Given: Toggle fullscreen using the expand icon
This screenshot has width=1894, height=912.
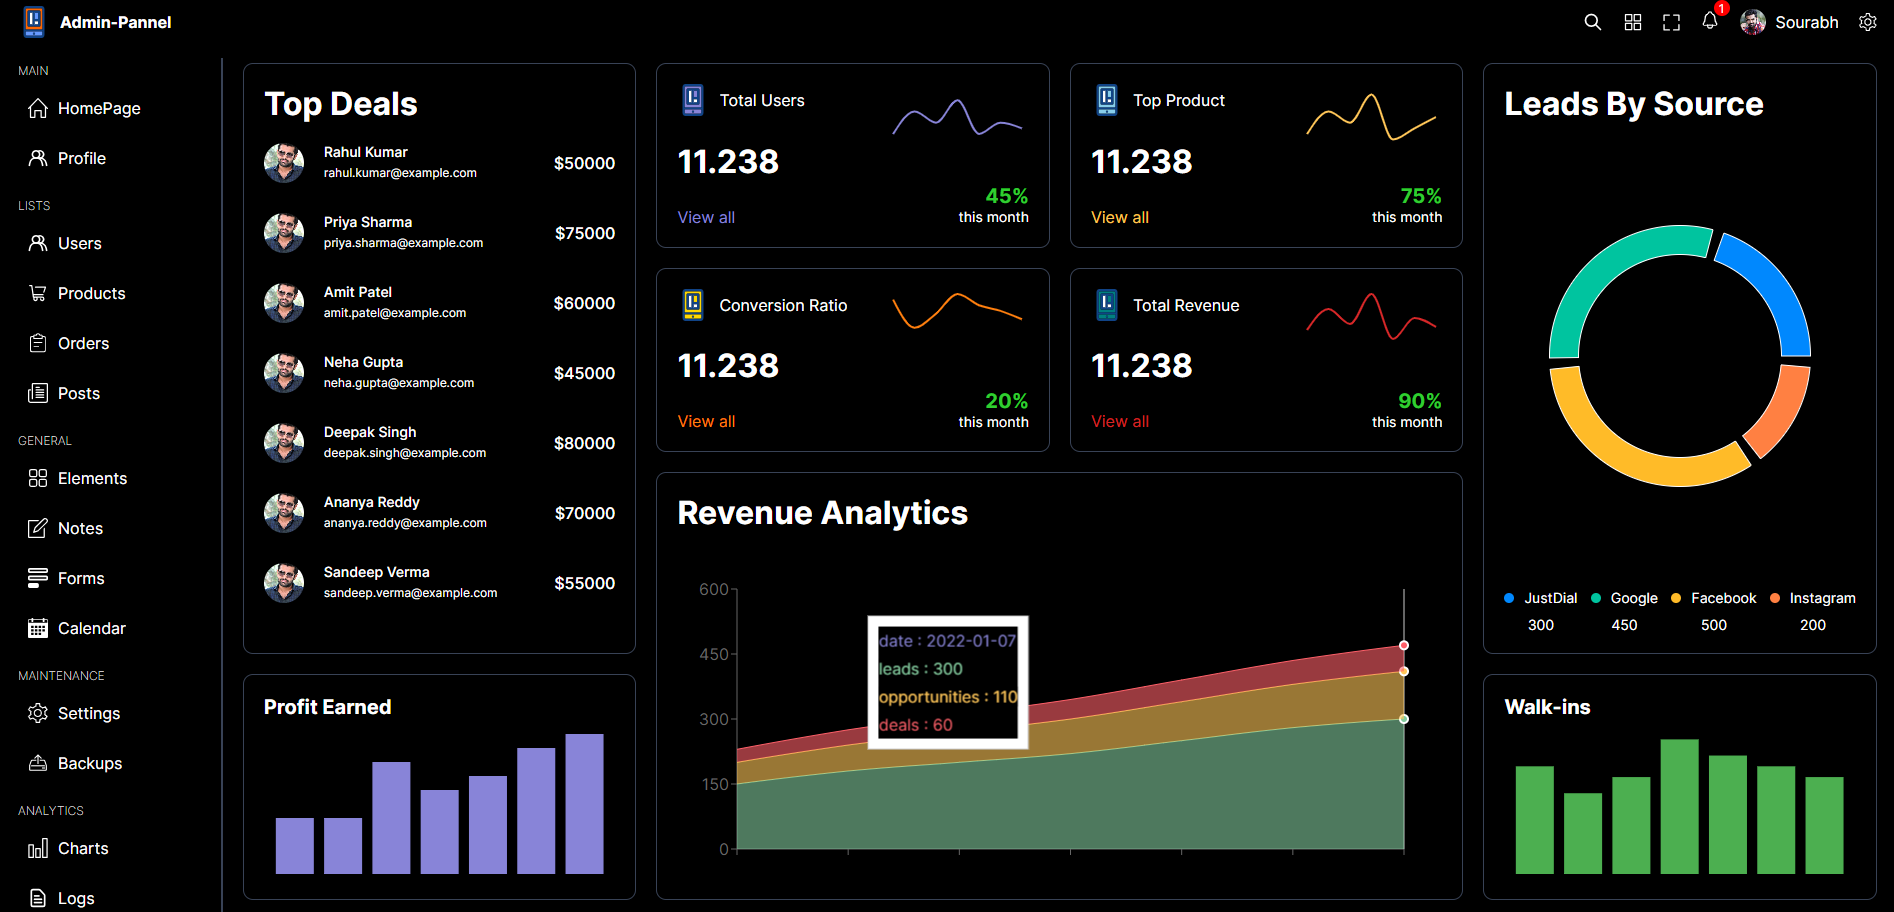Looking at the screenshot, I should [1671, 22].
